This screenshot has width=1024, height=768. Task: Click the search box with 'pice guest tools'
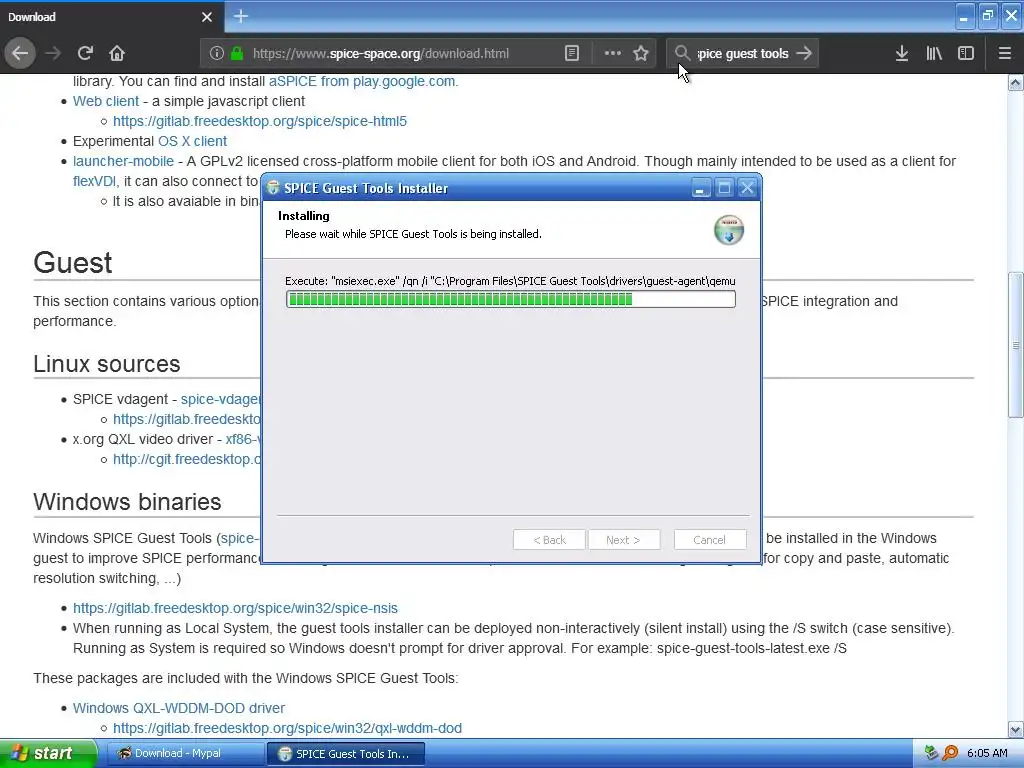click(743, 54)
